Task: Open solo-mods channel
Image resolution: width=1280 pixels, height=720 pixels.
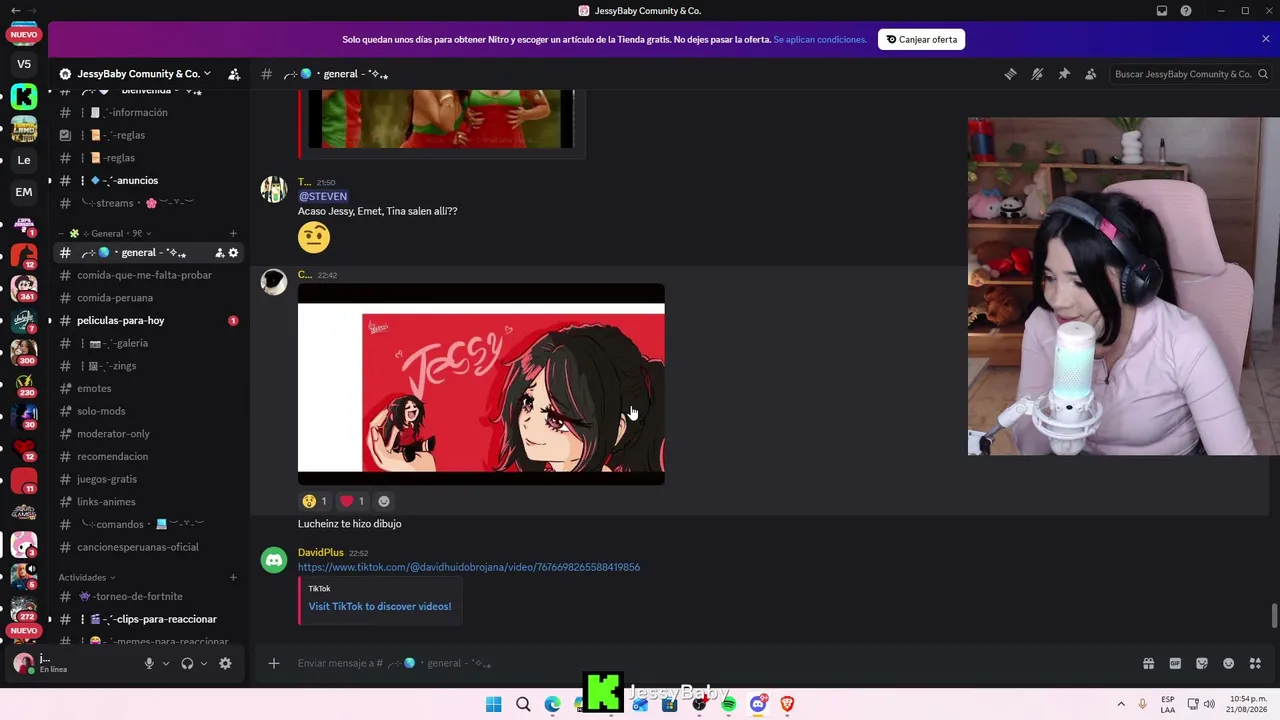Action: point(101,411)
